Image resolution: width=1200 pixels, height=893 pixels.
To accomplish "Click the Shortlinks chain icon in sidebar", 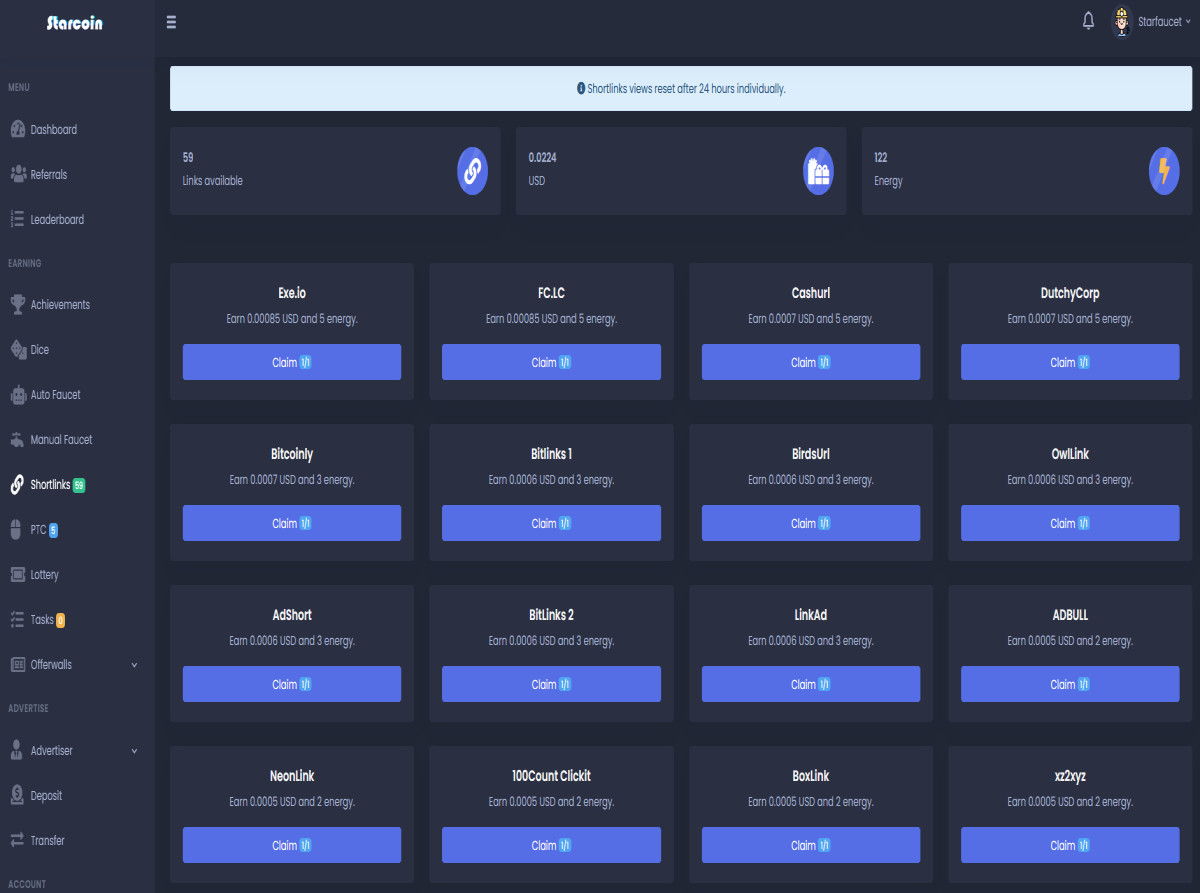I will click(17, 484).
